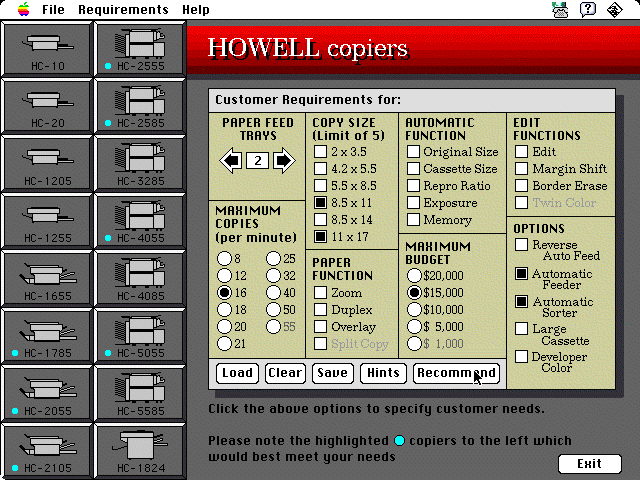The height and width of the screenshot is (480, 640).
Task: Select the HC-1255 copier icon
Action: pos(47,222)
